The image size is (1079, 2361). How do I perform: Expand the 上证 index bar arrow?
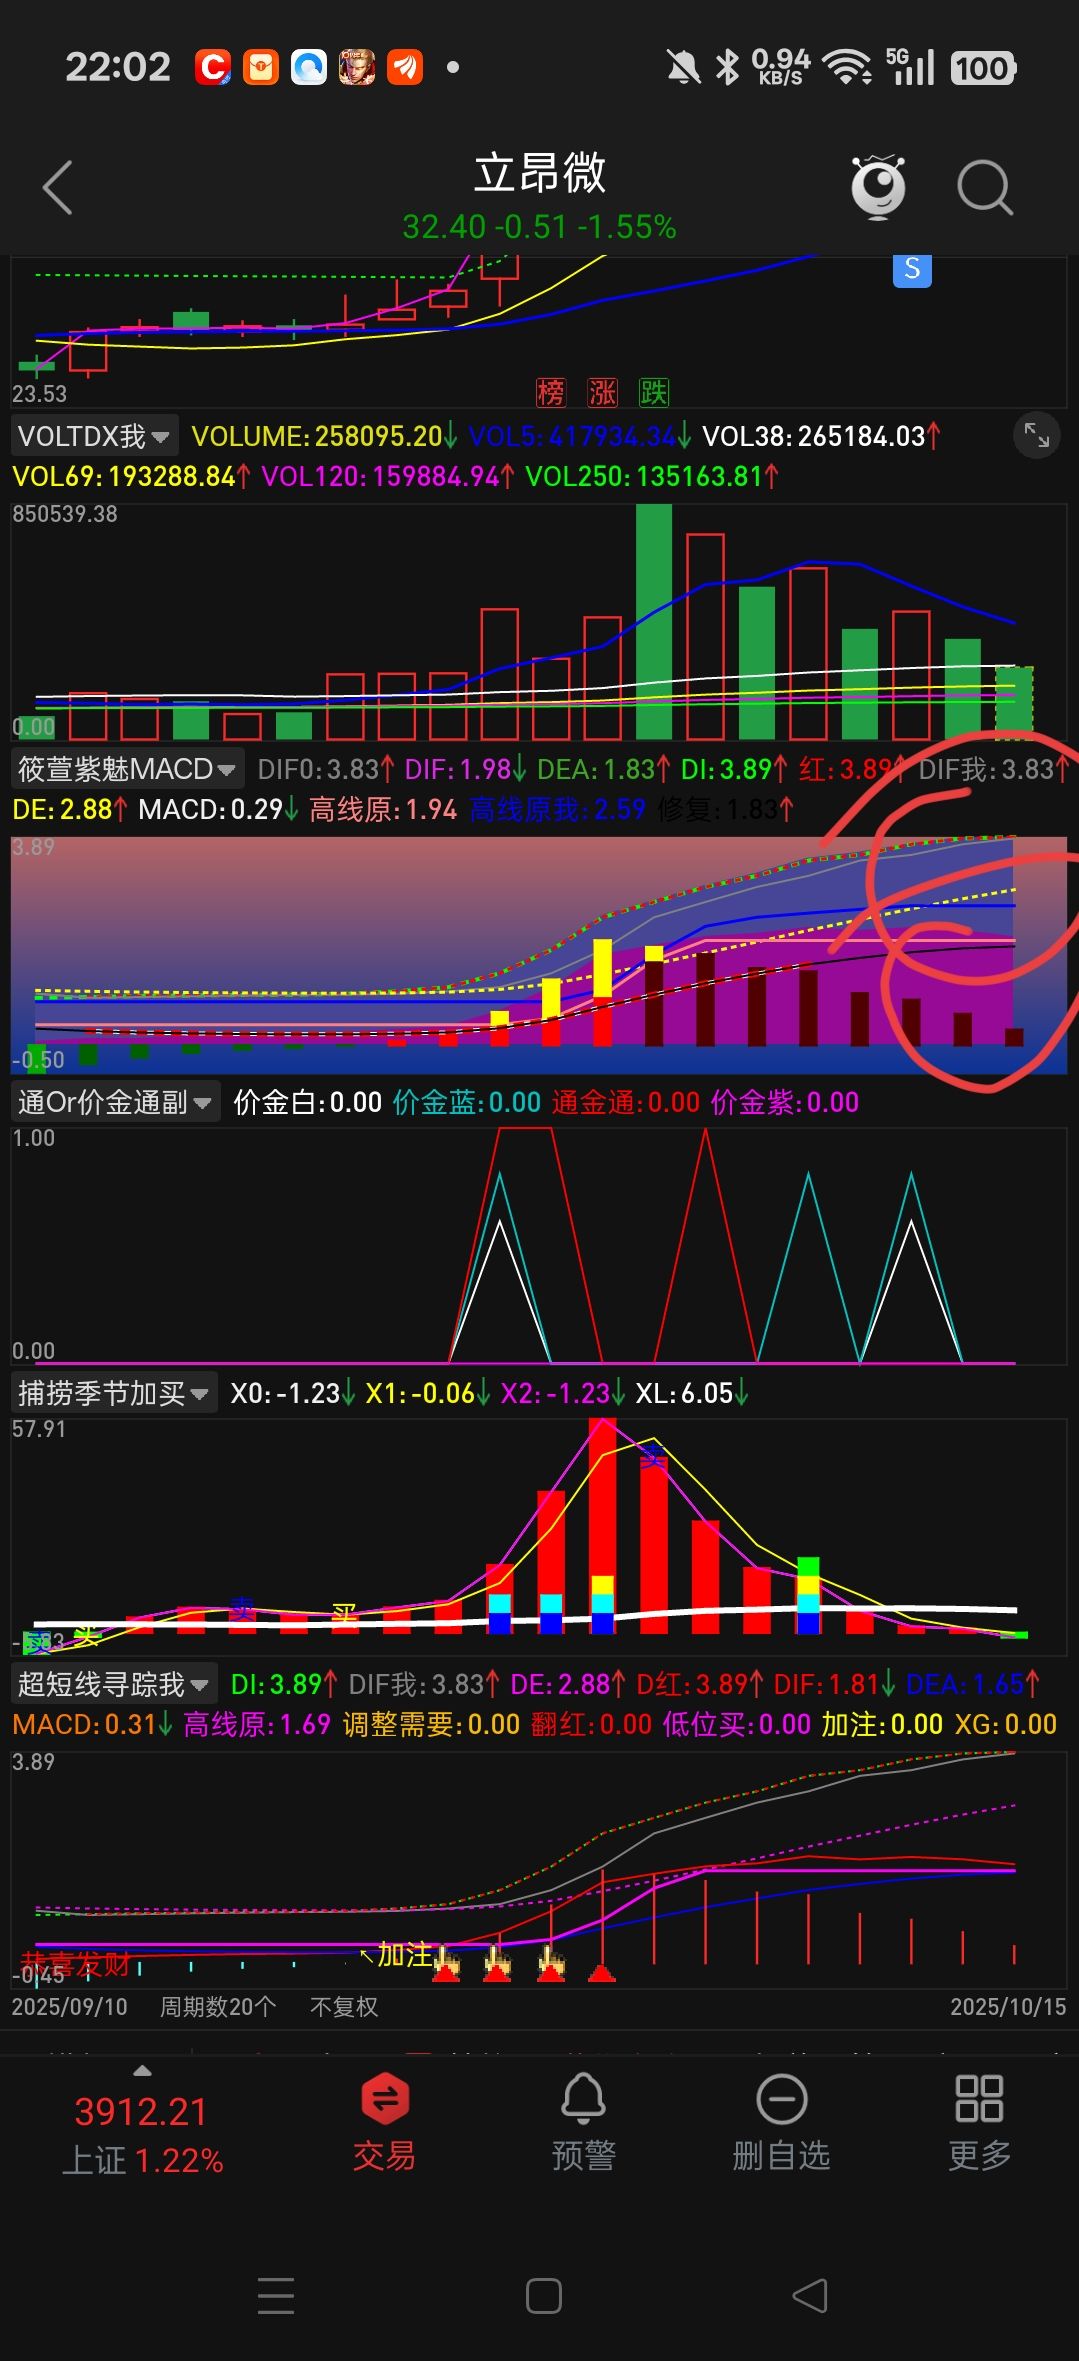click(142, 2071)
